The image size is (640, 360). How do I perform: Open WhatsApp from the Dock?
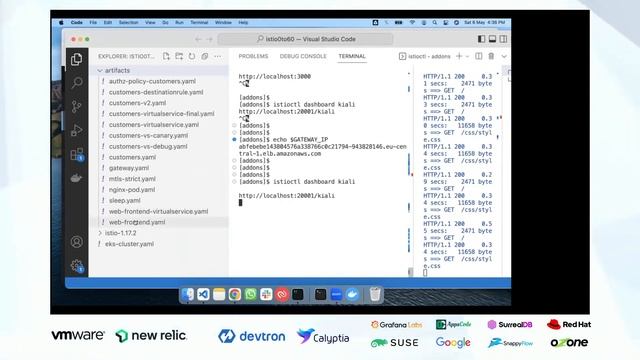tap(250, 294)
